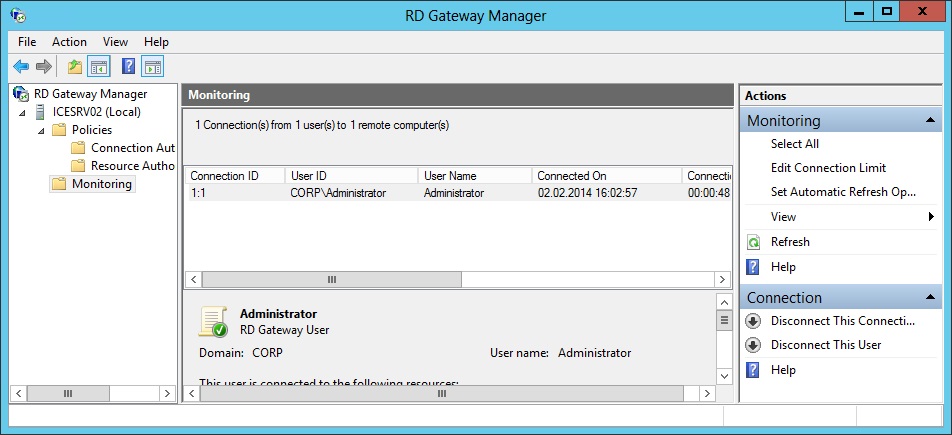Click the Resource Authorization folder icon
The image size is (952, 435).
78,166
